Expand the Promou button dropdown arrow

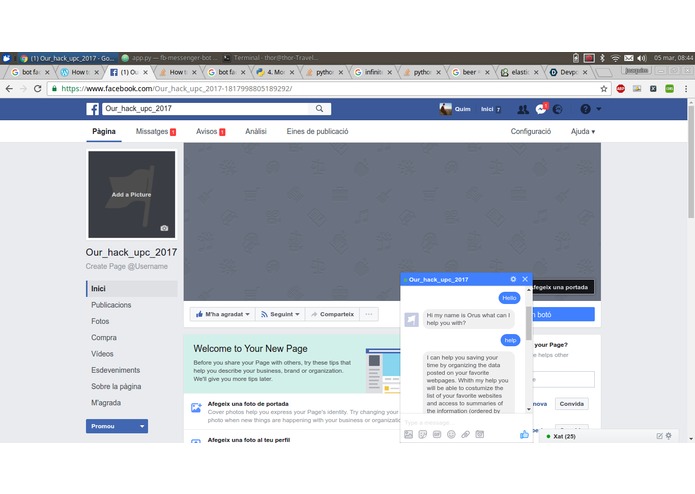142,426
